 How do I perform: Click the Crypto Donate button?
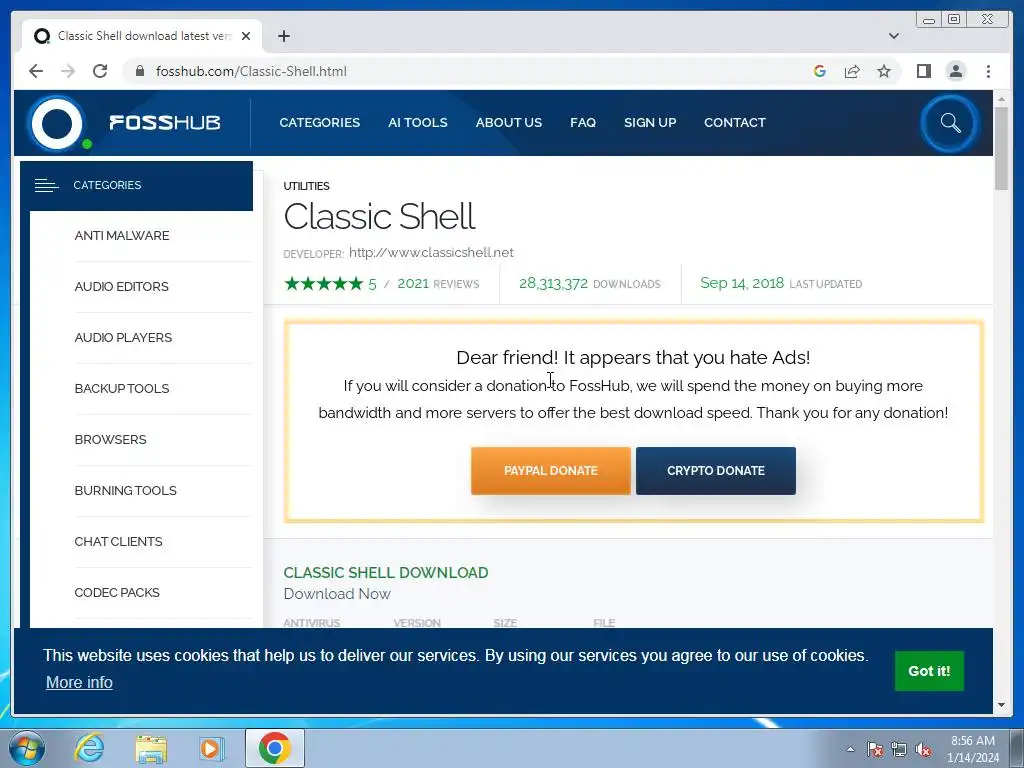pos(716,471)
